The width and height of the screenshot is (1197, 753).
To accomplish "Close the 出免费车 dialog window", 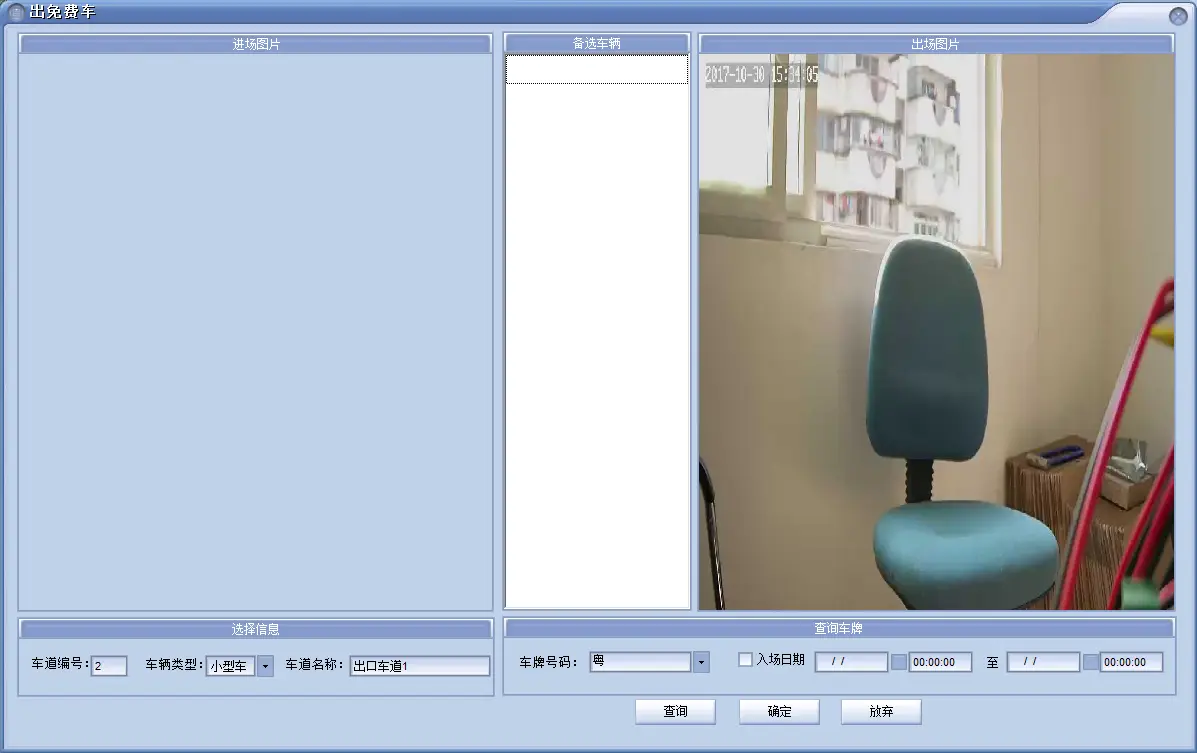I will pos(1178,16).
